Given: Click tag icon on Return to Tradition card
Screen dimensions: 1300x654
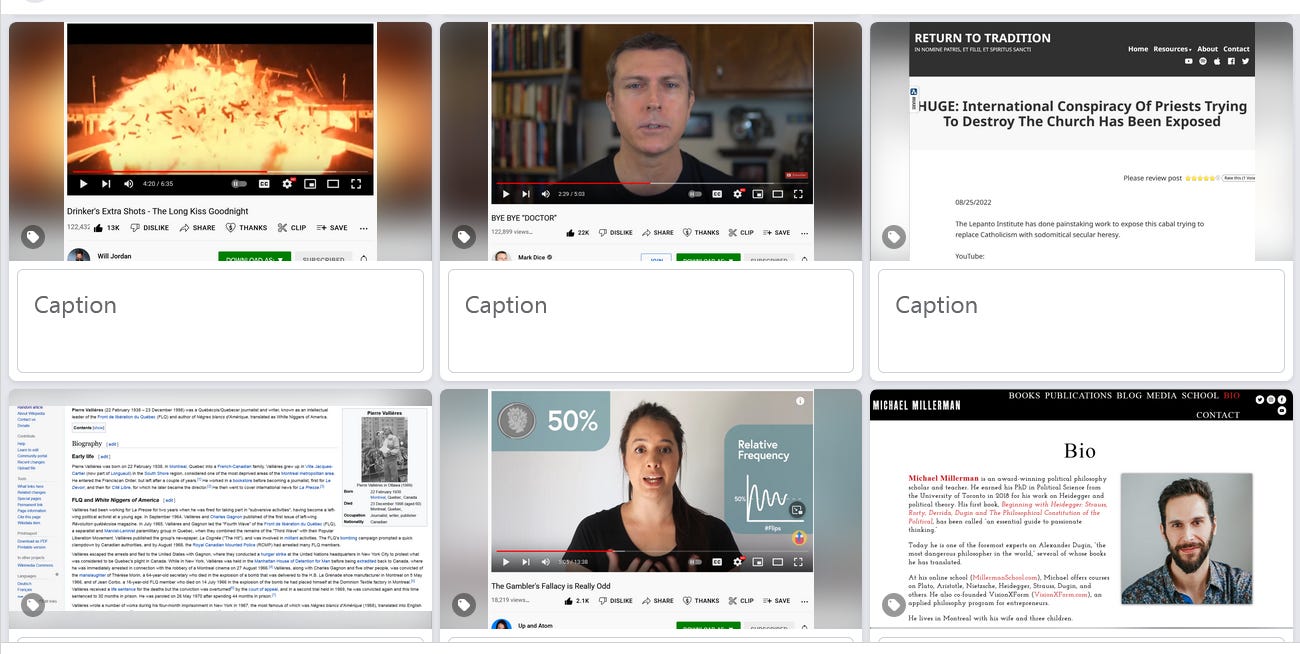Looking at the screenshot, I should (x=894, y=237).
